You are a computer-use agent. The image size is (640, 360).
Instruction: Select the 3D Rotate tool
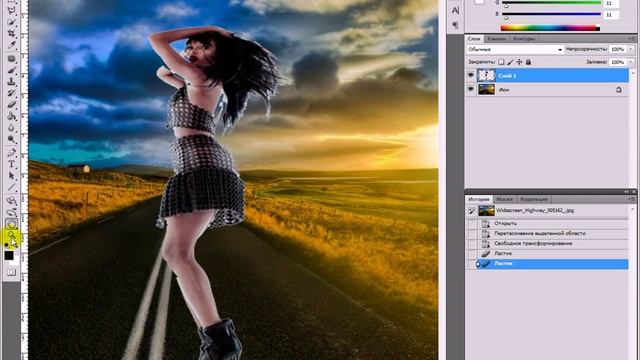click(11, 201)
